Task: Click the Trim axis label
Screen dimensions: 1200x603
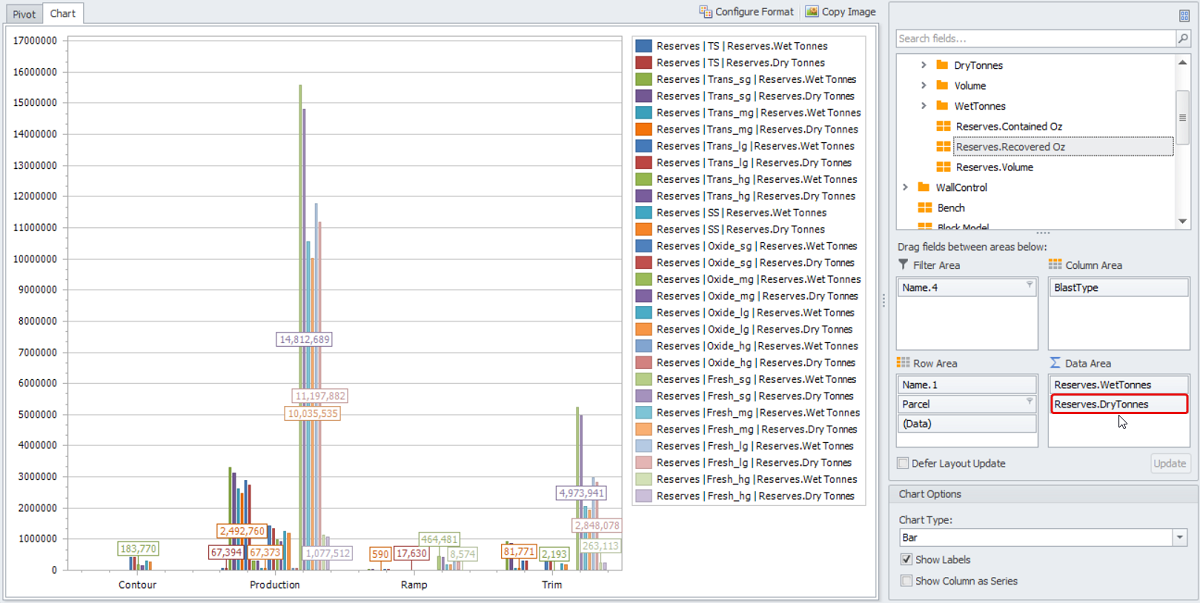Action: pyautogui.click(x=552, y=585)
